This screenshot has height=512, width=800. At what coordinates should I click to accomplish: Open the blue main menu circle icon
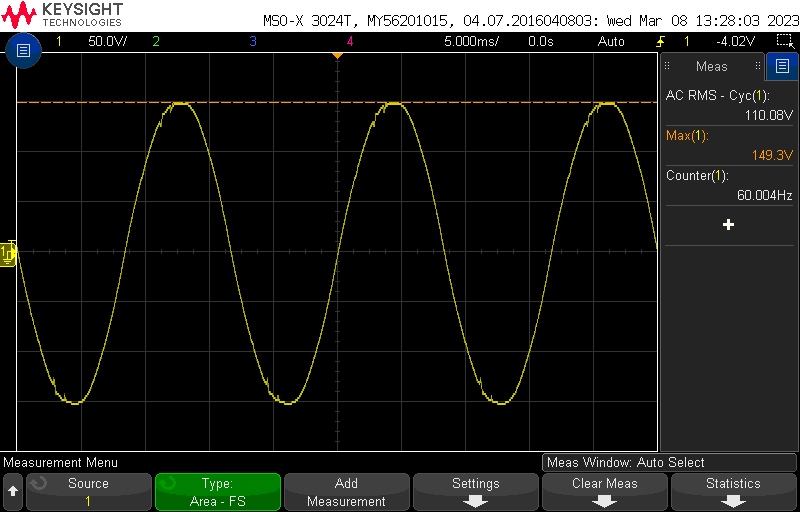[x=23, y=50]
